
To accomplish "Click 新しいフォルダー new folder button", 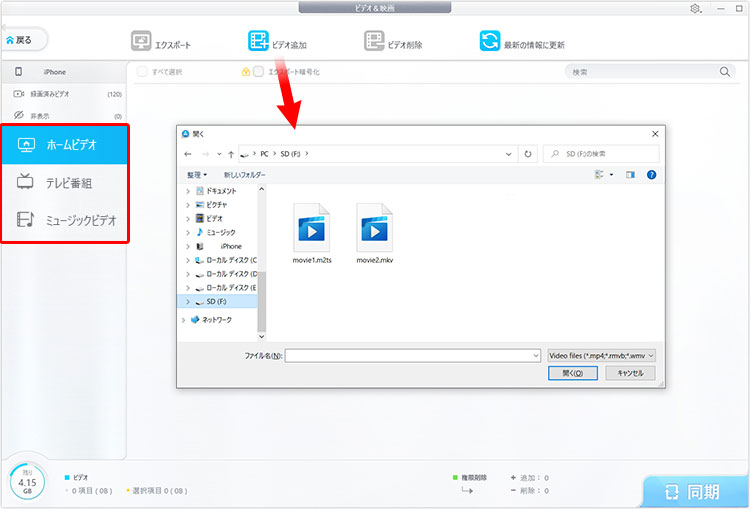I will [x=244, y=175].
